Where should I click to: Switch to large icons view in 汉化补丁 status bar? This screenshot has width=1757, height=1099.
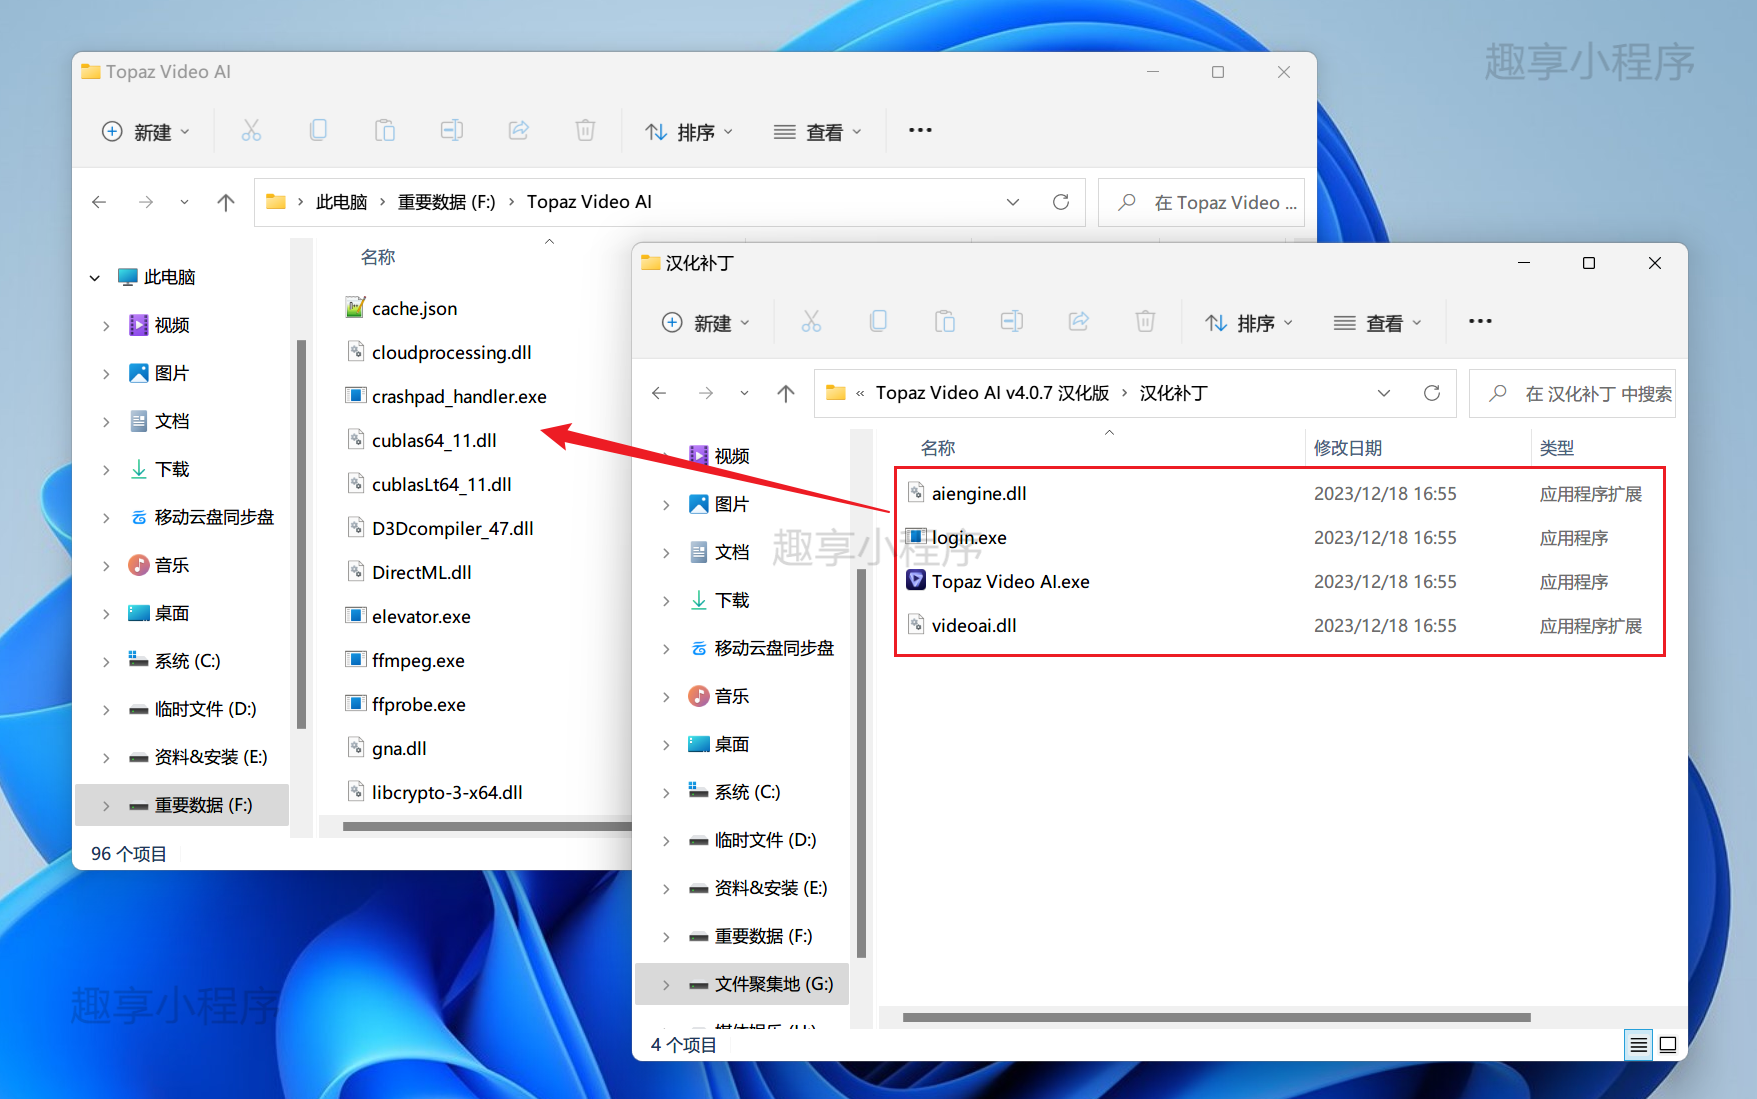point(1668,1045)
